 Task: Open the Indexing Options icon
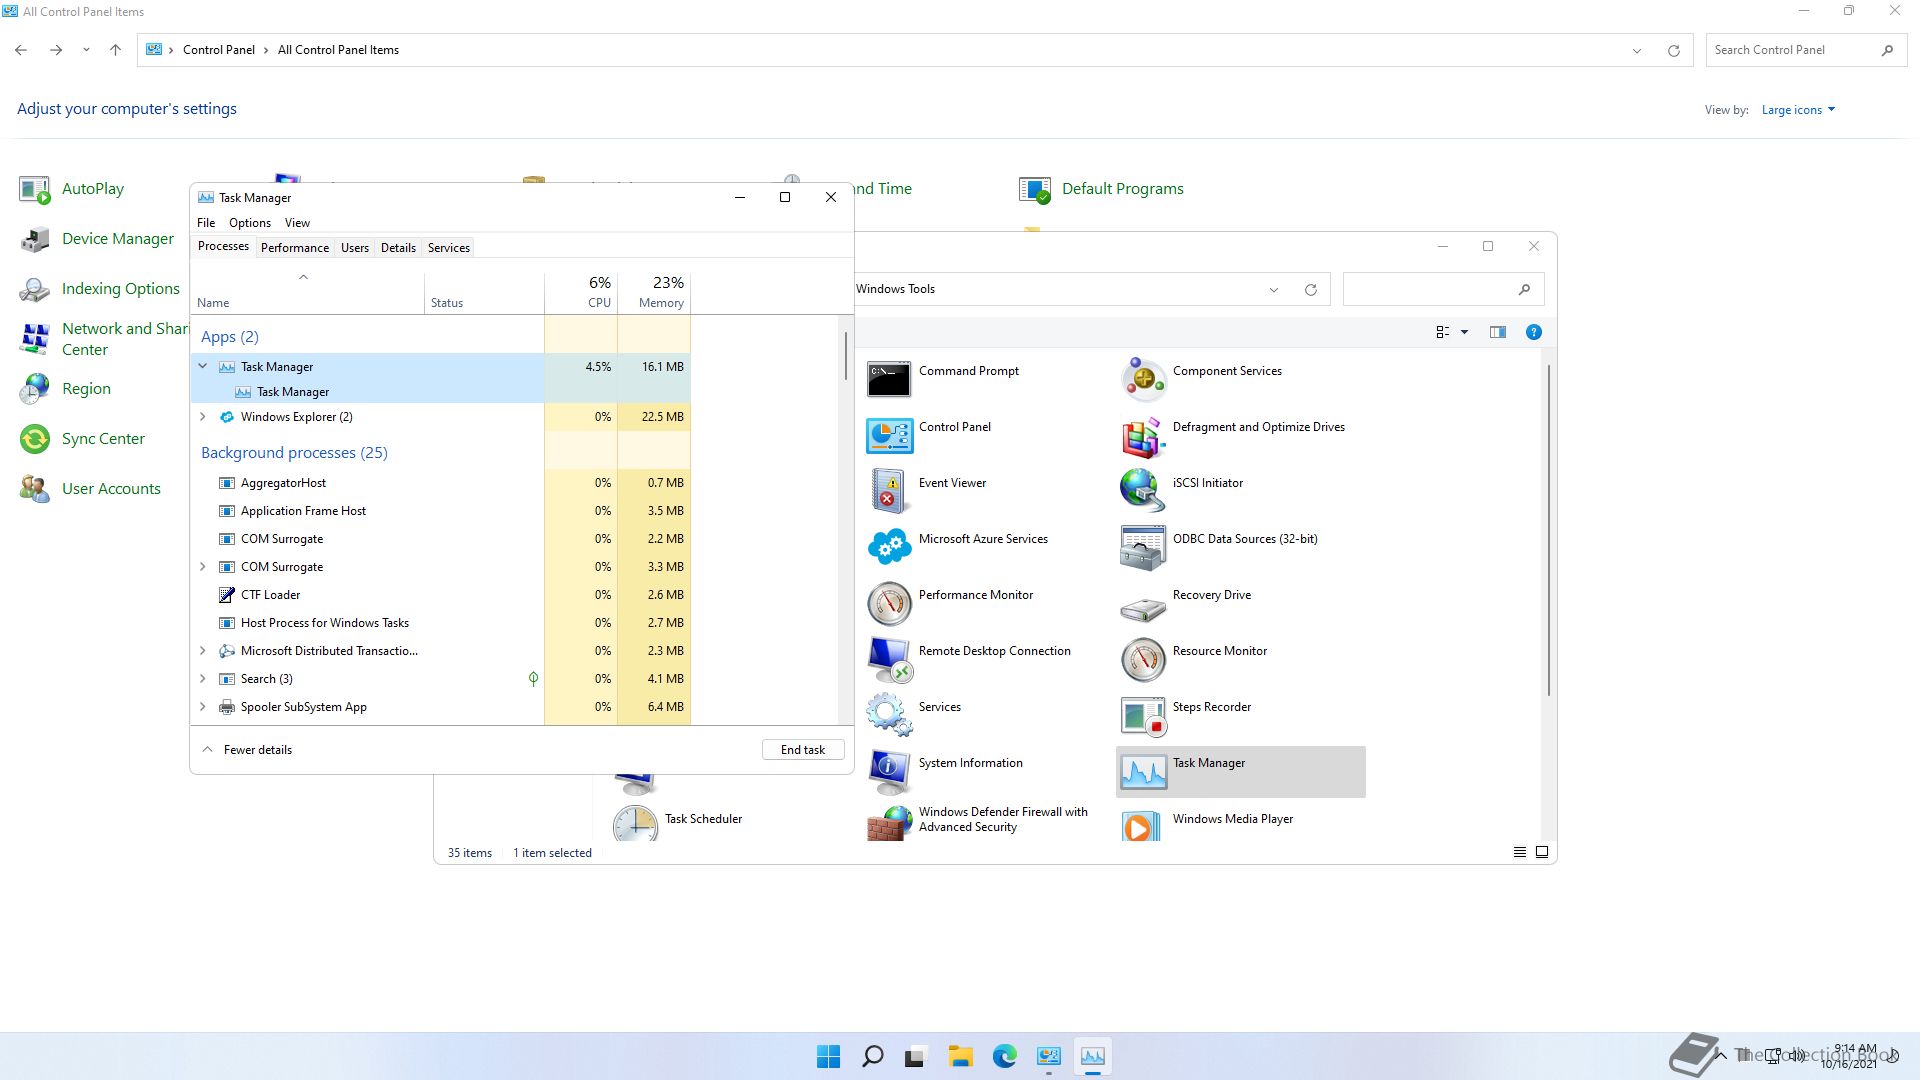(35, 289)
